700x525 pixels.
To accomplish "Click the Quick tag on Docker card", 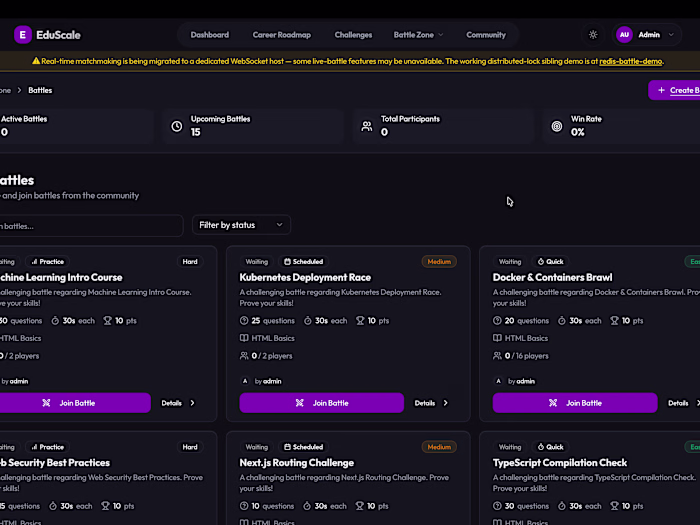I will 550,262.
